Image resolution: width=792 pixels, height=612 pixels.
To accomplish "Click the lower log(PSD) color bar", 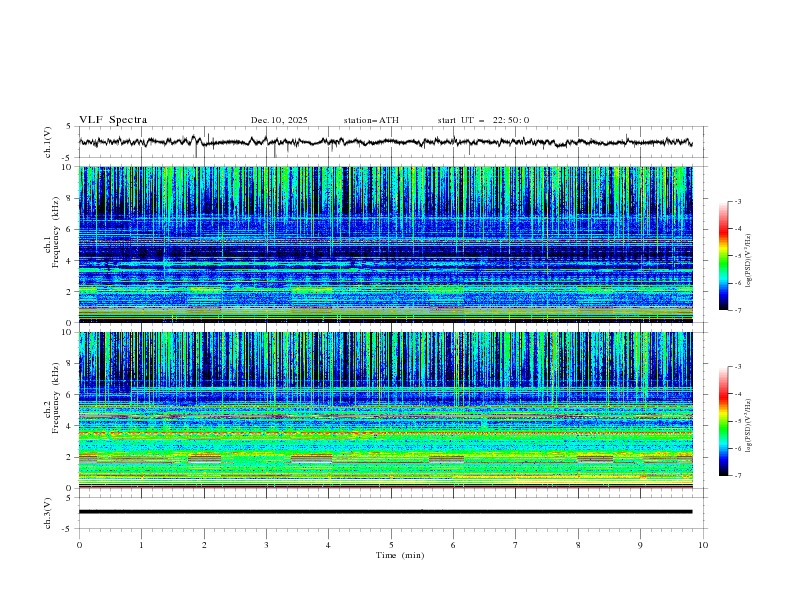I will tap(723, 421).
